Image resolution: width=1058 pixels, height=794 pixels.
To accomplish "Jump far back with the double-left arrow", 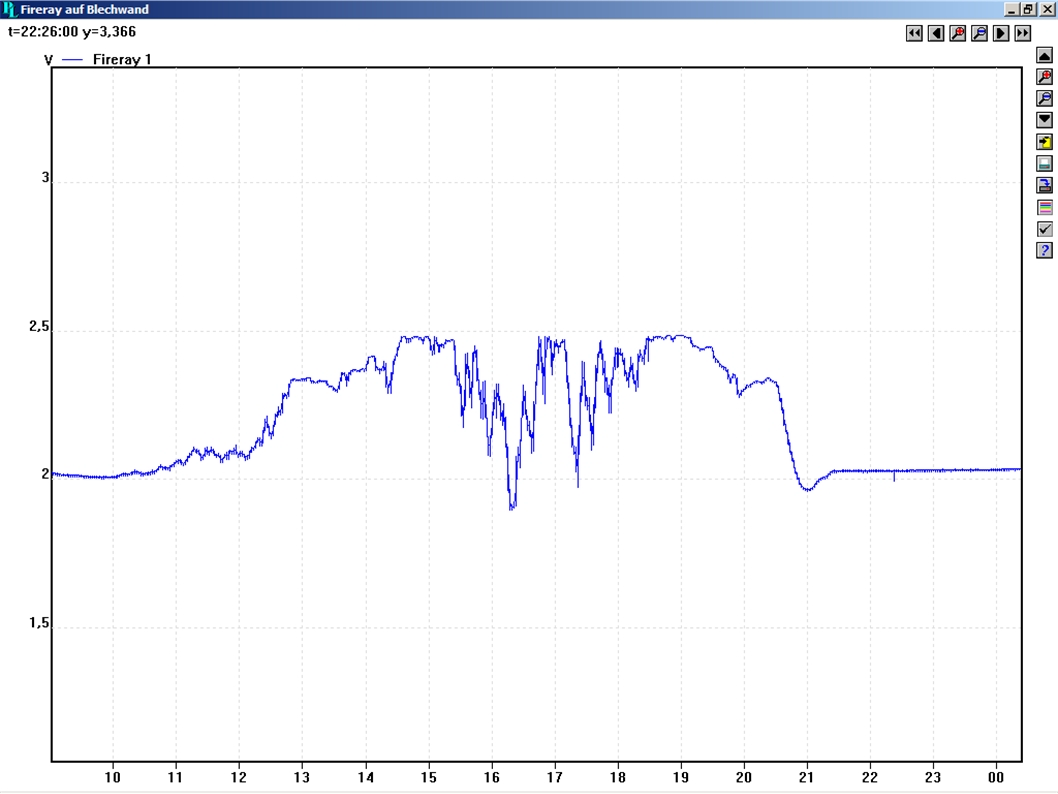I will [914, 34].
